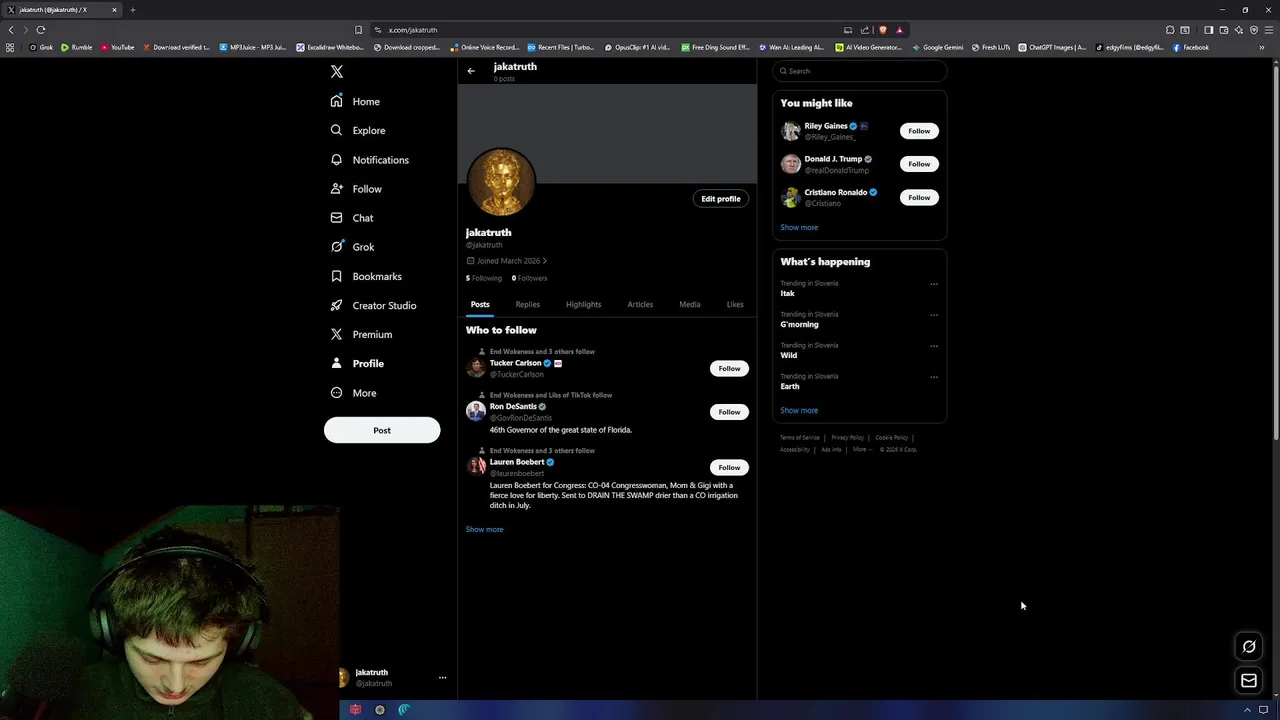Screen dimensions: 1280x720
Task: Follow Tucker Carlson
Action: click(729, 368)
